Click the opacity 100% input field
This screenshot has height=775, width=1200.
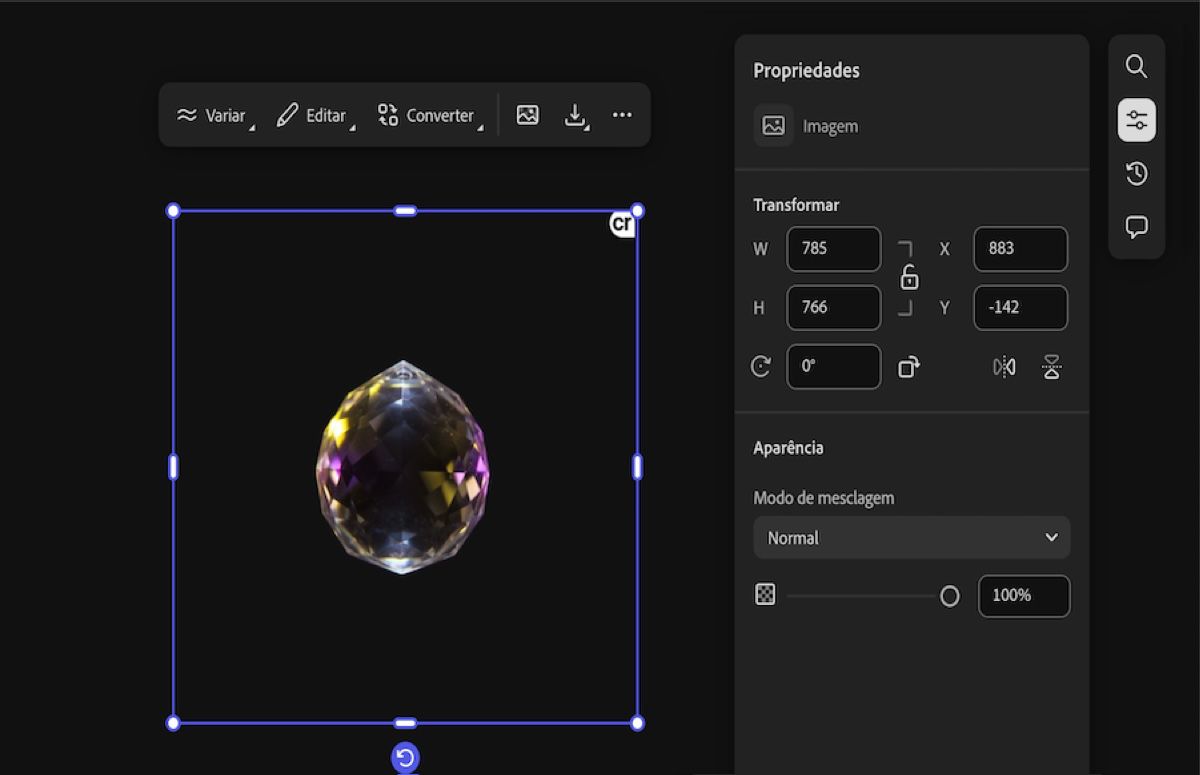click(1023, 596)
